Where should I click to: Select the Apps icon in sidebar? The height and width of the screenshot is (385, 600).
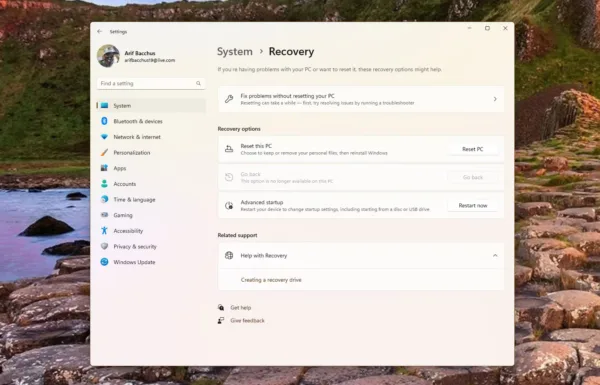[x=104, y=168]
